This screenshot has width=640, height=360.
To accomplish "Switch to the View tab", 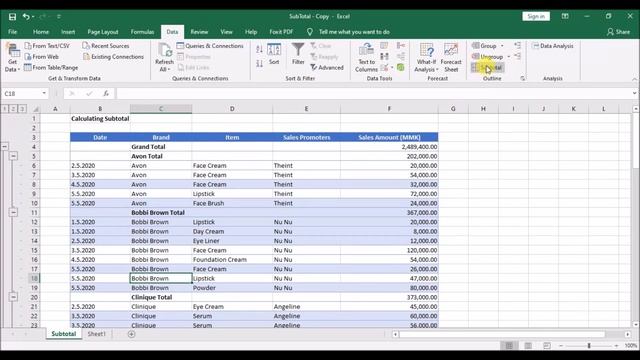I will pos(227,32).
